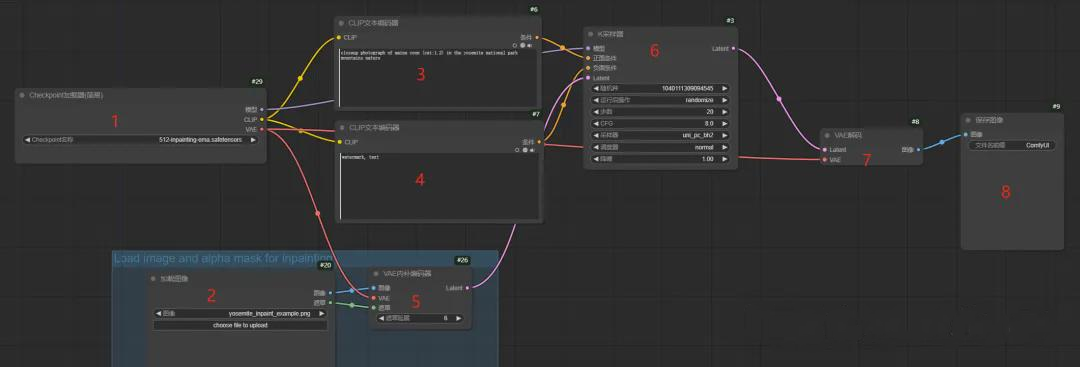Collapse the Checkpoint loader node using its title dot
The width and height of the screenshot is (1080, 367).
click(x=23, y=95)
